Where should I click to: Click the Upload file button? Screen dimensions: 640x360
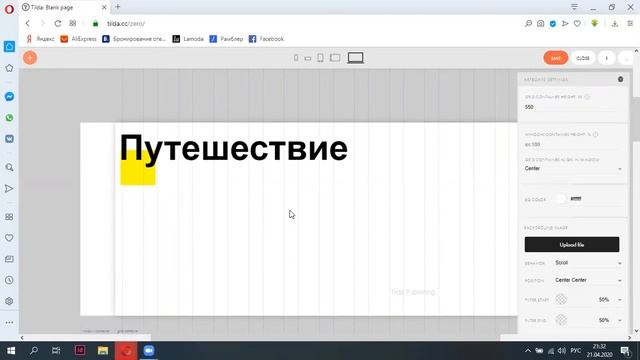click(572, 244)
